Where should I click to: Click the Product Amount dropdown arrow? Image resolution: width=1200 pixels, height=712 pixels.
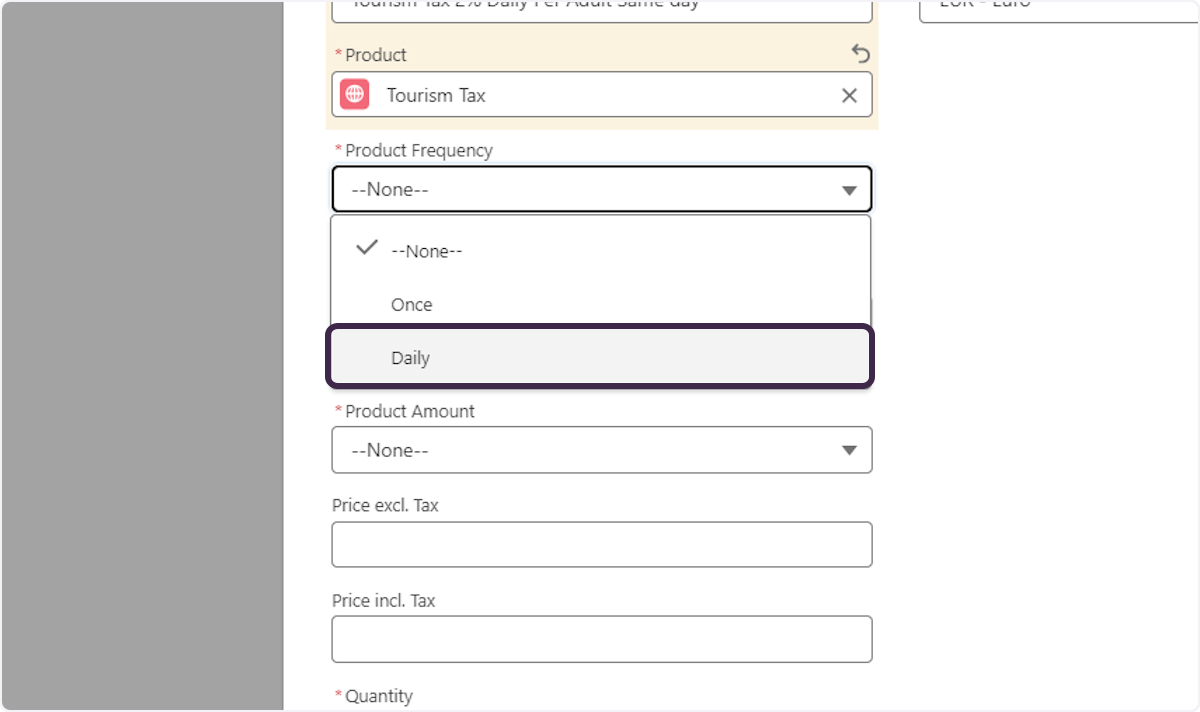click(x=849, y=450)
